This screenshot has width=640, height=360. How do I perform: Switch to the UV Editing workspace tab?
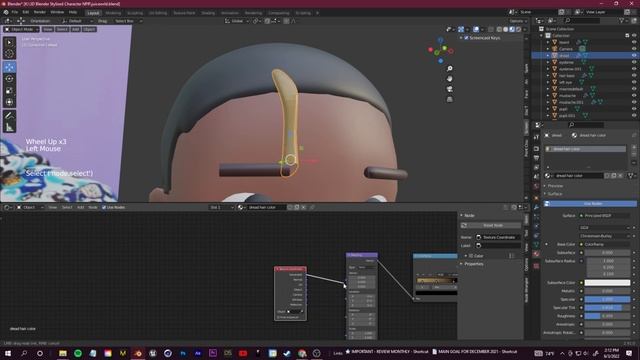[x=158, y=13]
